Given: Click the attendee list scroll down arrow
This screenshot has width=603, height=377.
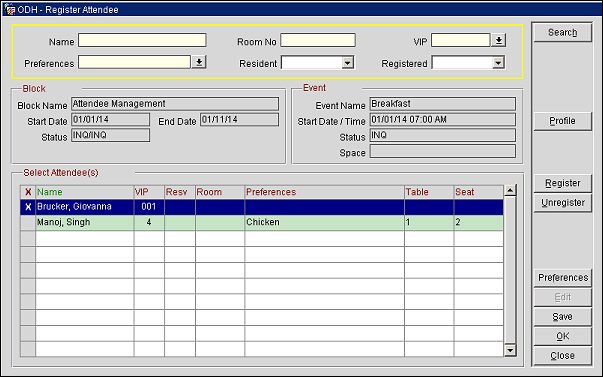Looking at the screenshot, I should click(510, 350).
